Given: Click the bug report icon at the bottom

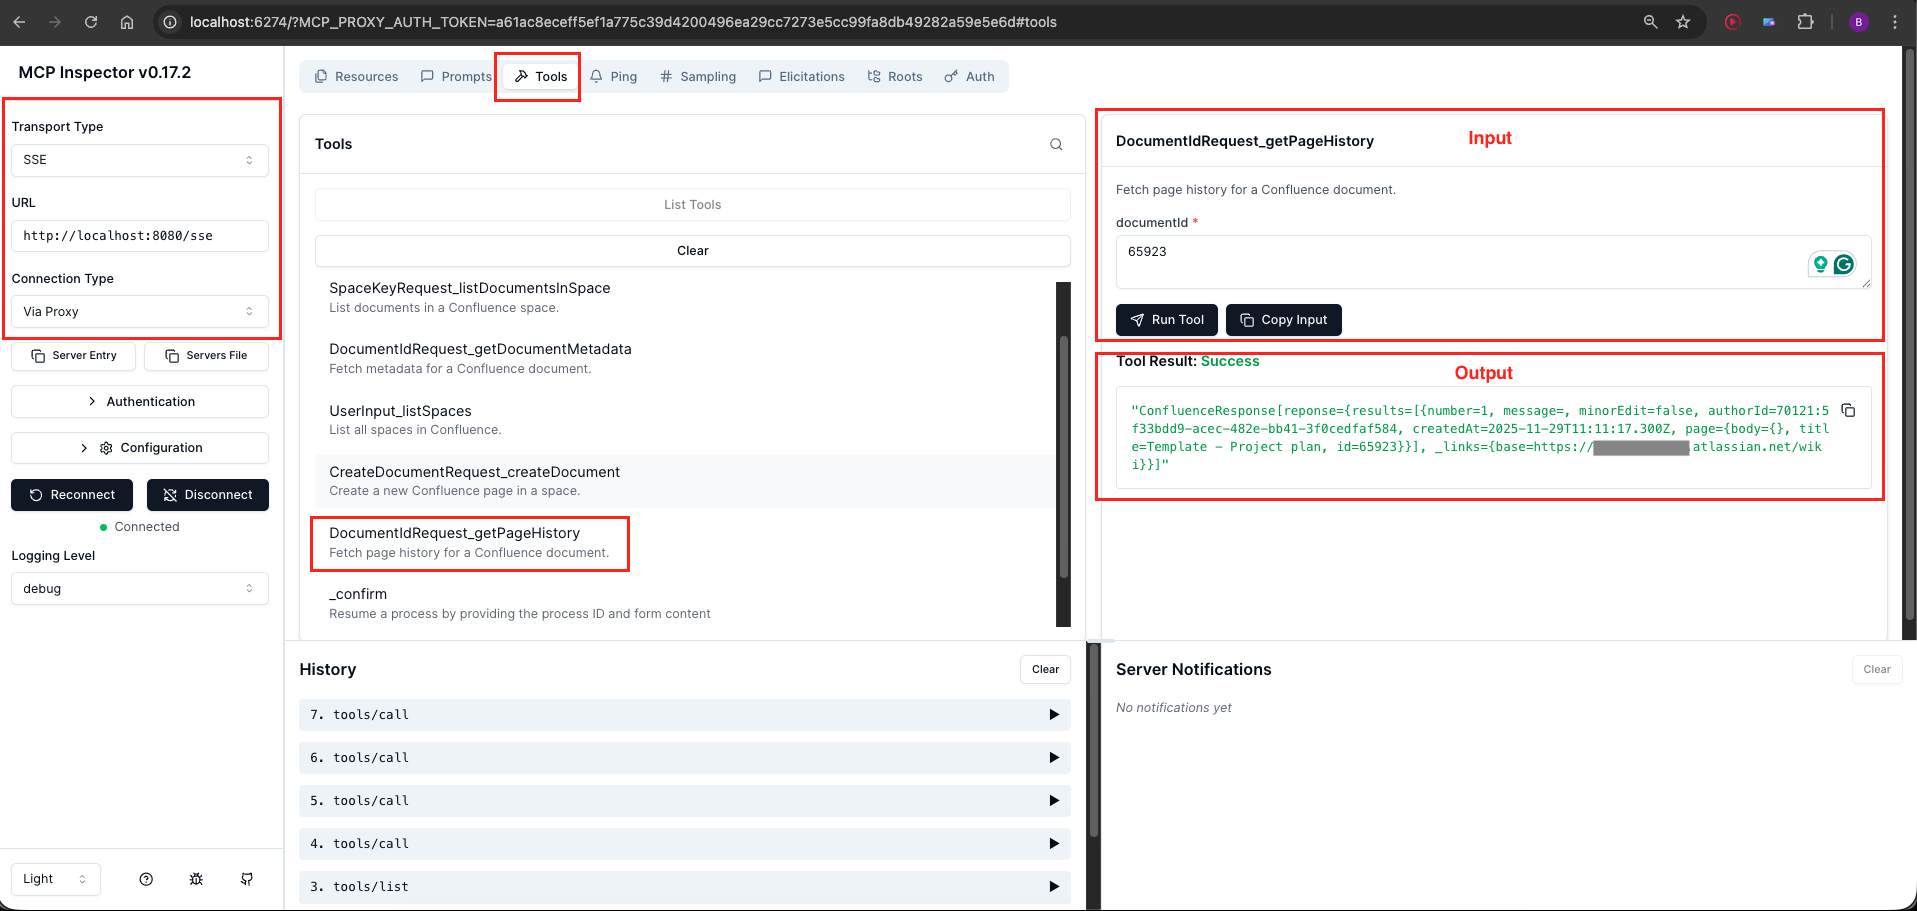Looking at the screenshot, I should click(196, 879).
